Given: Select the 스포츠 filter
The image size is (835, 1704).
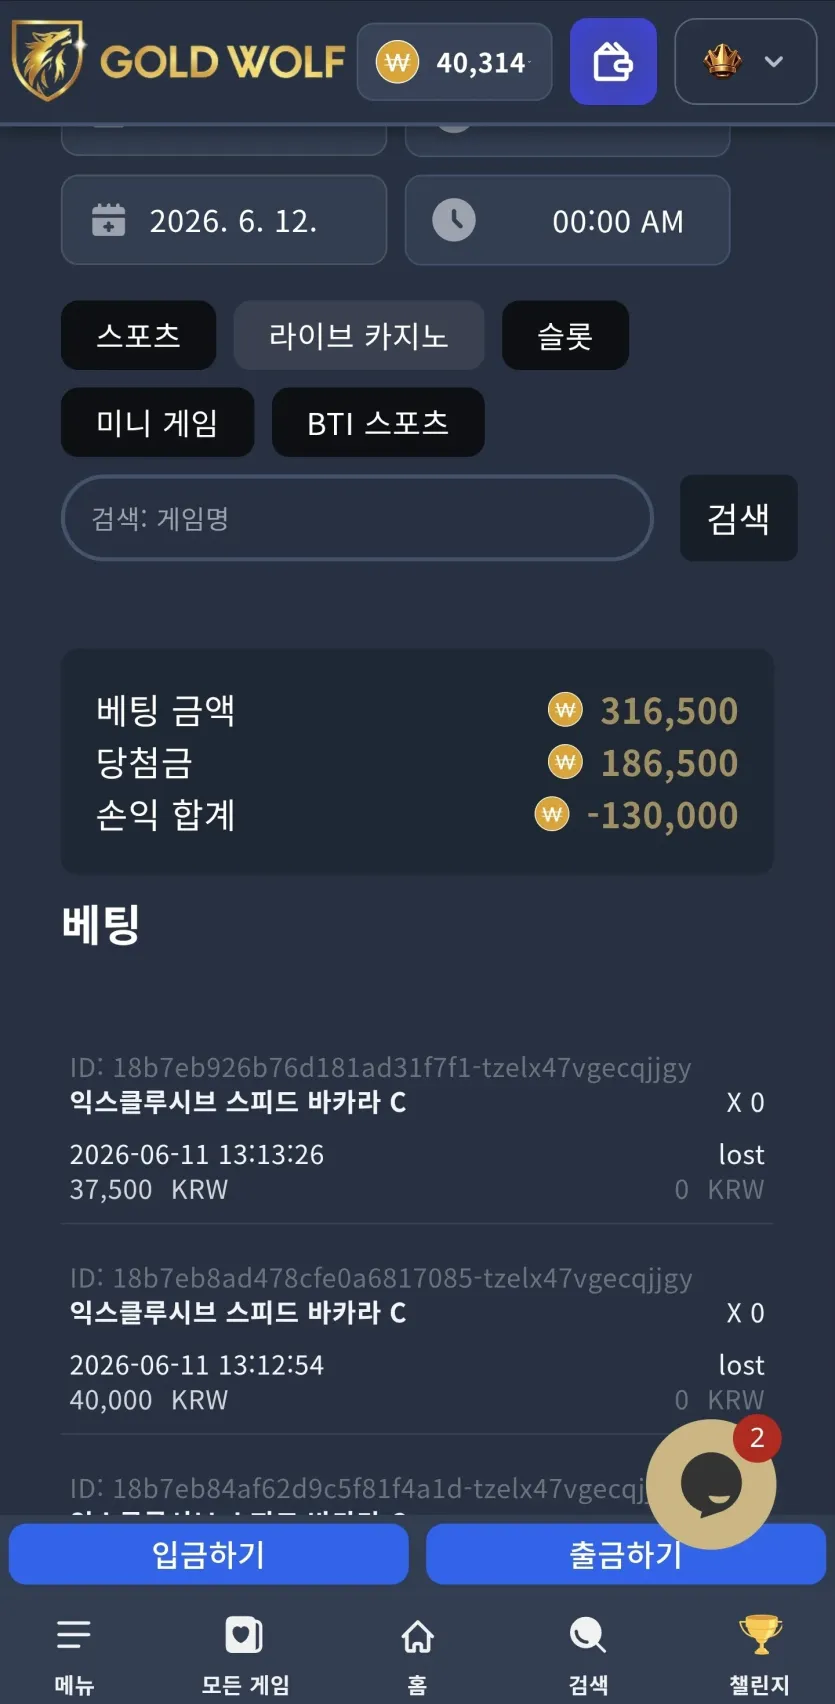Looking at the screenshot, I should point(138,335).
